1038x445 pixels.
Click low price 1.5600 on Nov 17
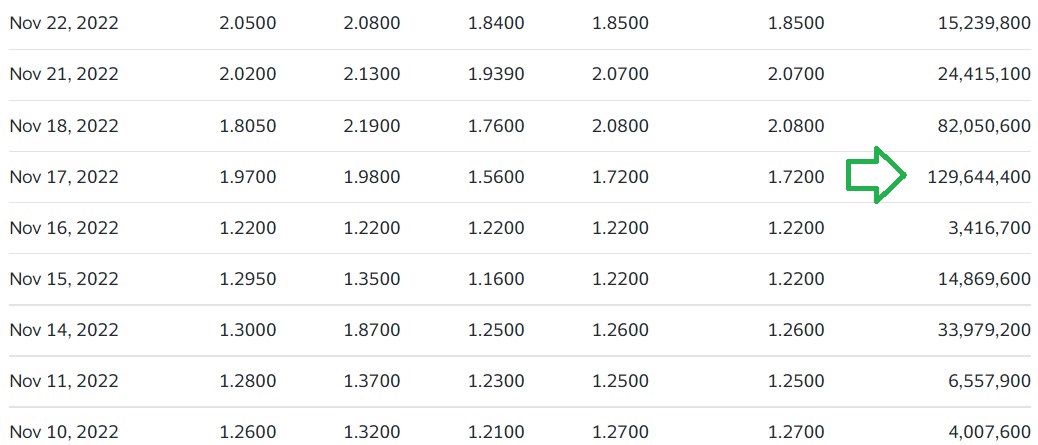click(496, 177)
